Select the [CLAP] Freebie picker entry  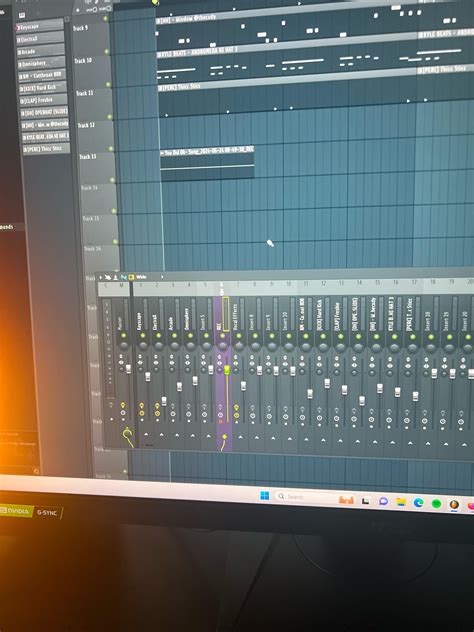point(44,100)
